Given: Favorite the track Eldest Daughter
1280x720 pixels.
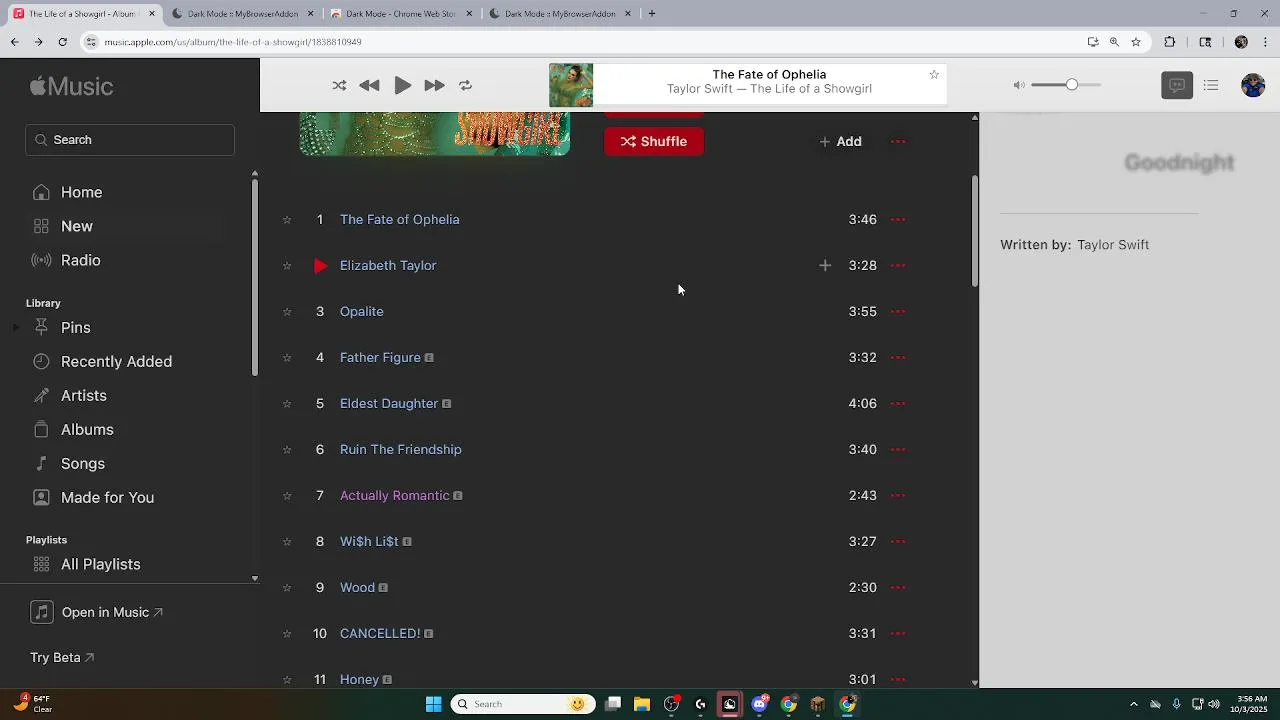Looking at the screenshot, I should (287, 404).
